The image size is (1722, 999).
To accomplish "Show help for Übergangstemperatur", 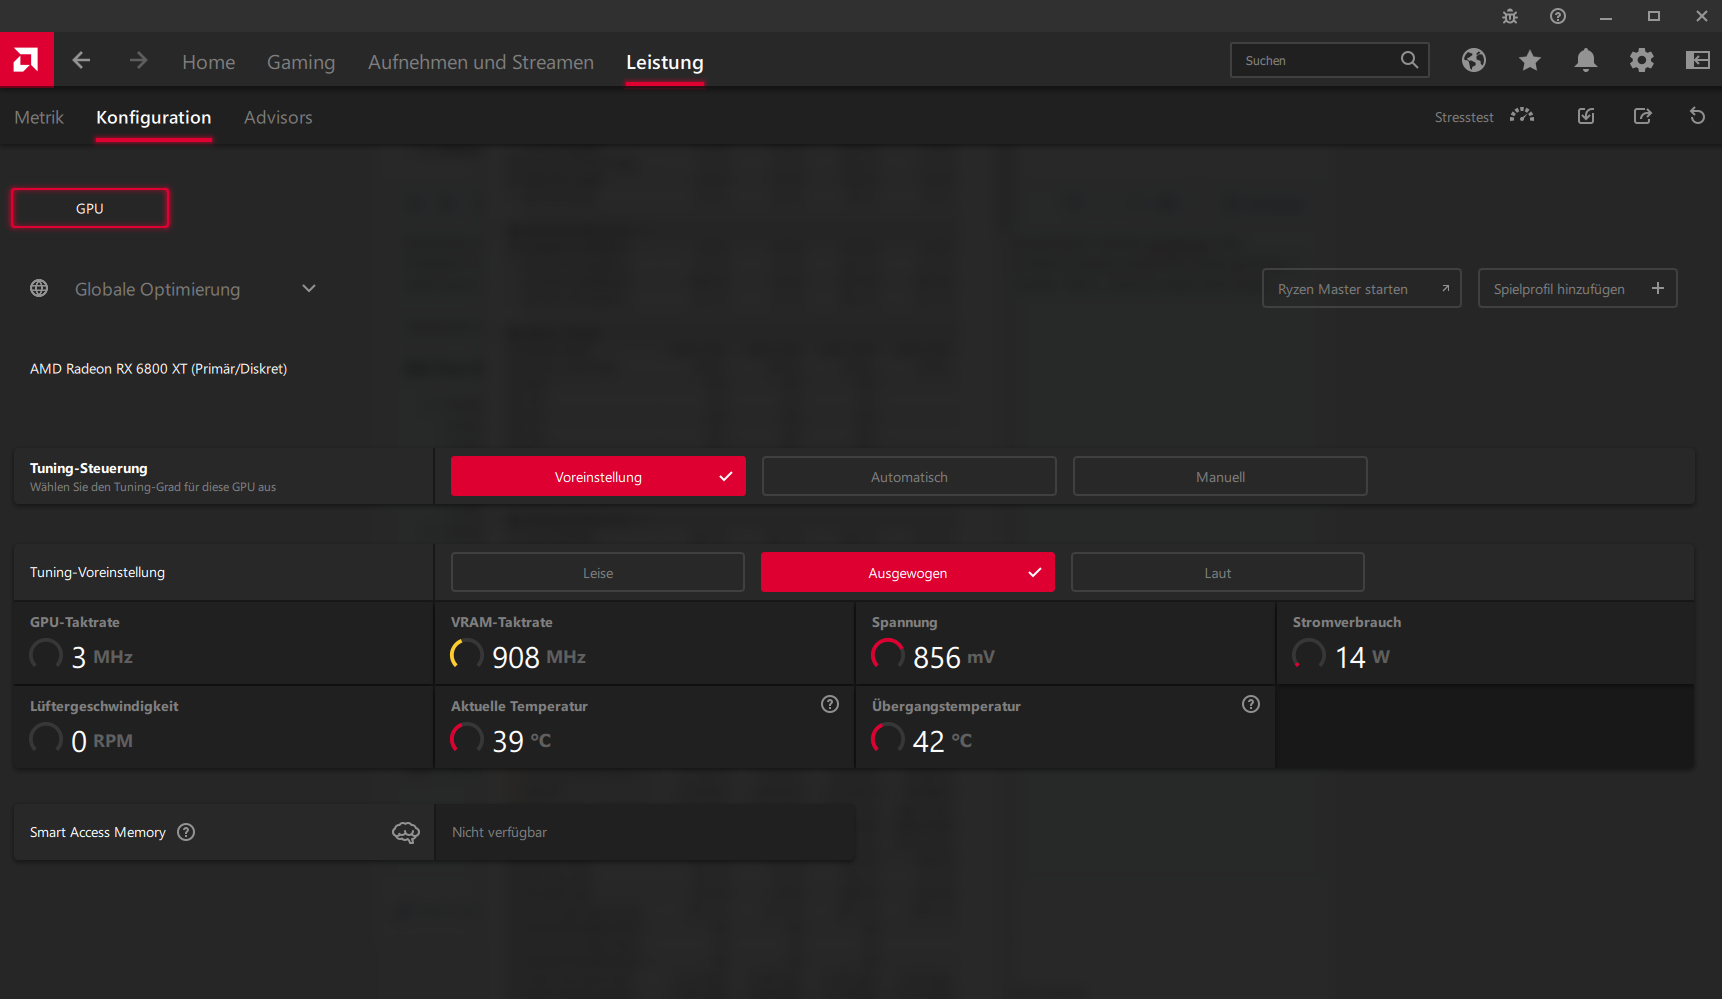I will tap(1251, 704).
